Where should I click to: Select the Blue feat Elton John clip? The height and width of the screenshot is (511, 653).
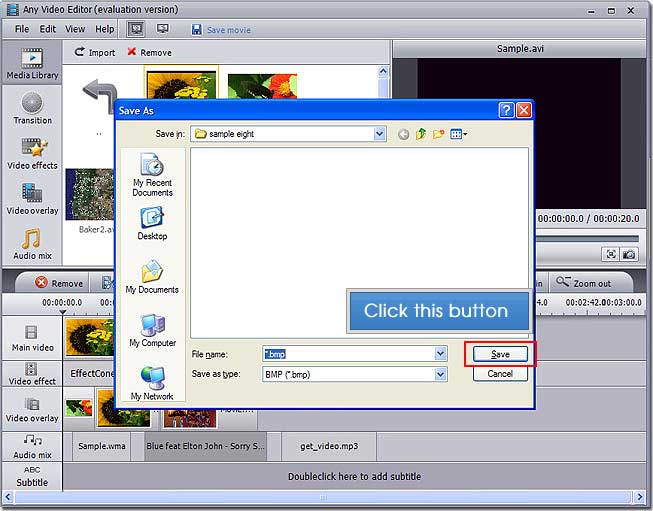(x=205, y=446)
